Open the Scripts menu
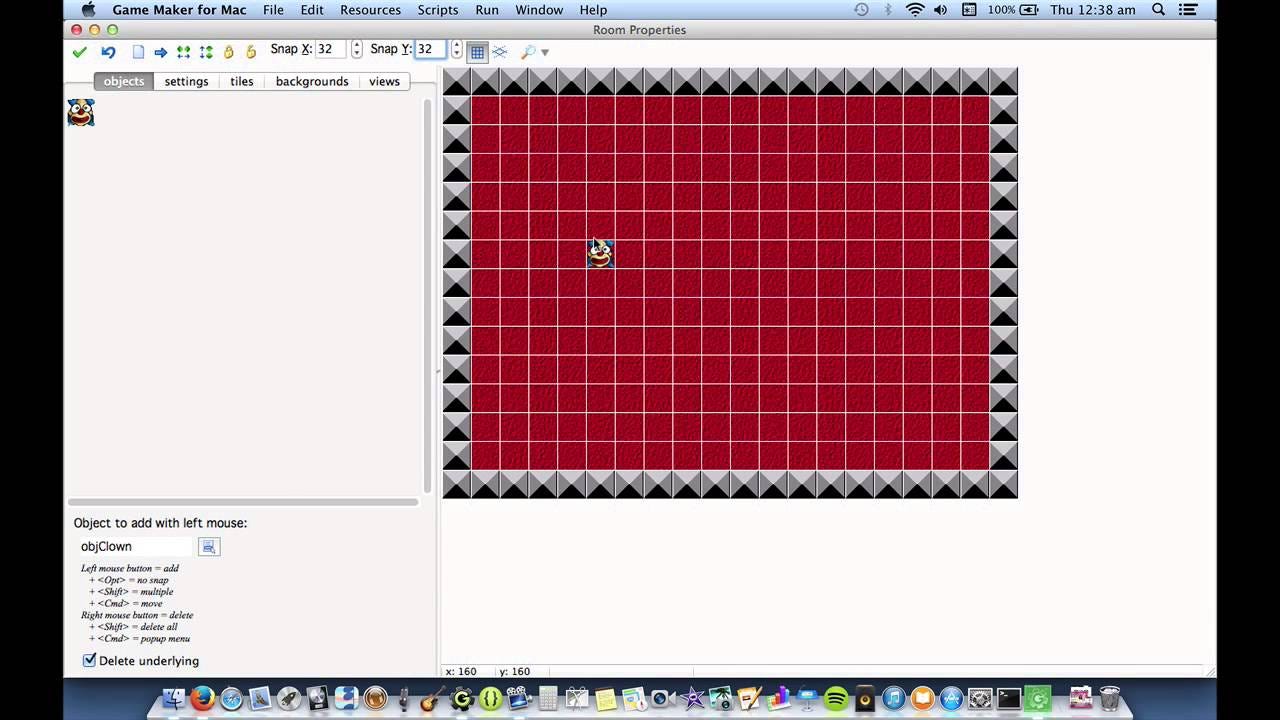The image size is (1280, 720). (x=438, y=10)
